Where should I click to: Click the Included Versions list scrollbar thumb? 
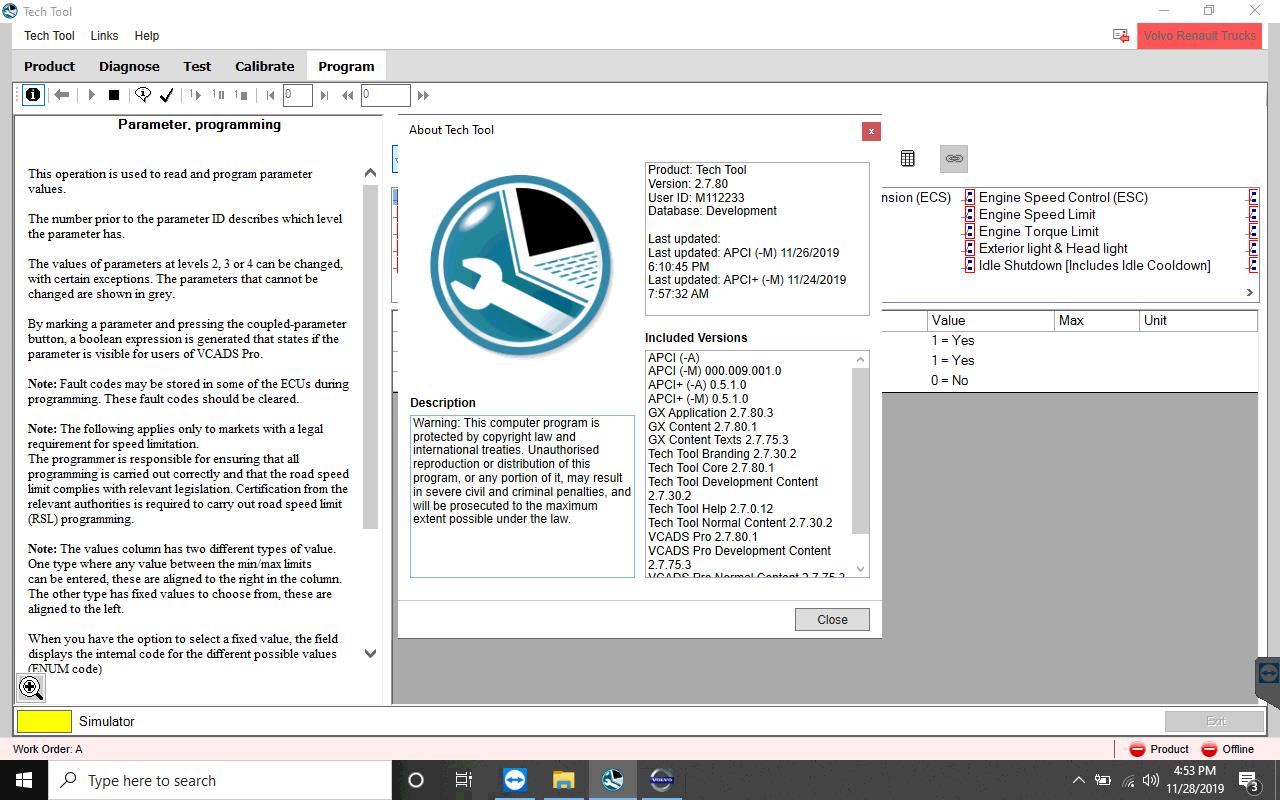pyautogui.click(x=860, y=451)
